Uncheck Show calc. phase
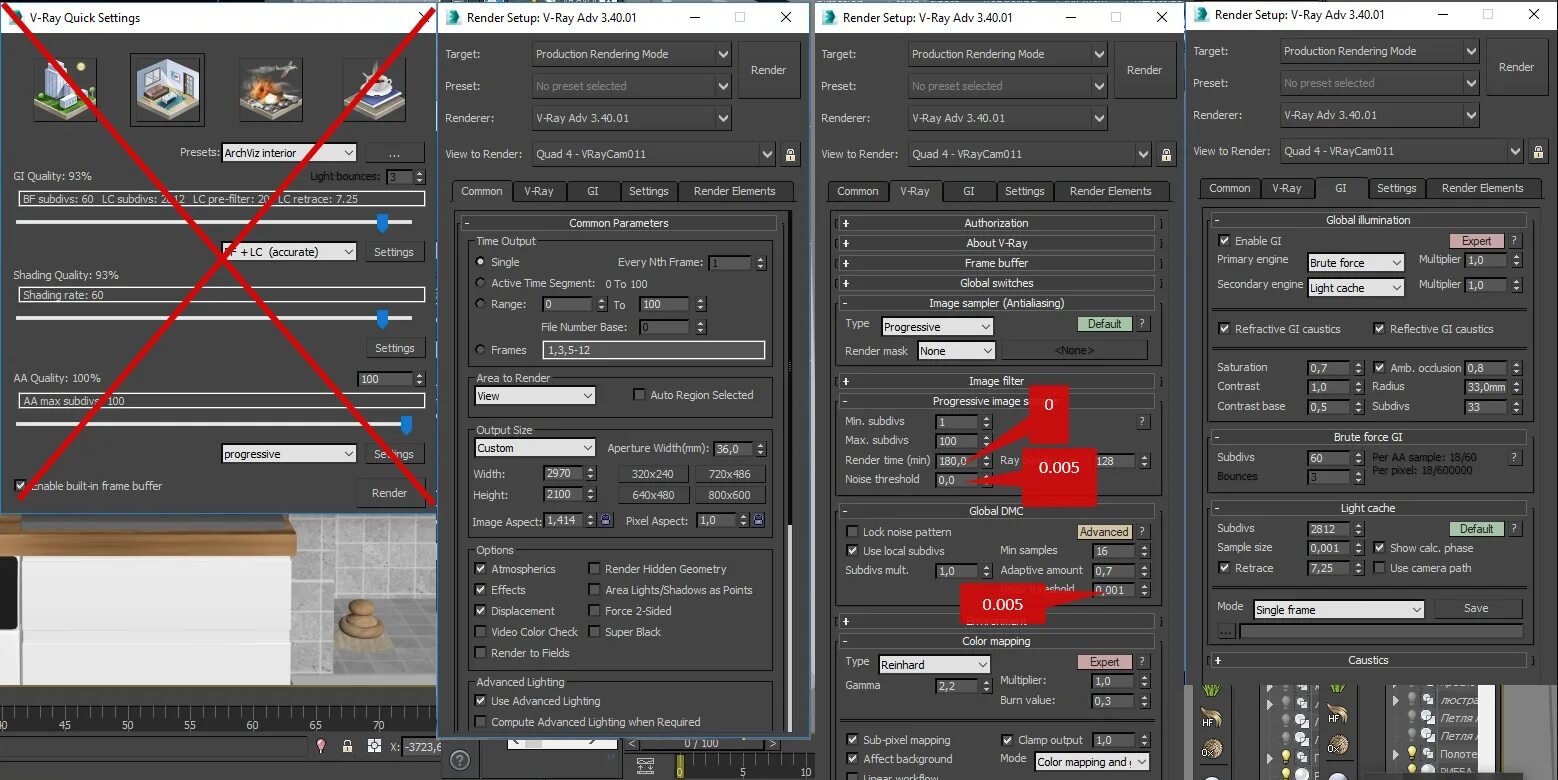Image resolution: width=1558 pixels, height=780 pixels. point(1380,548)
